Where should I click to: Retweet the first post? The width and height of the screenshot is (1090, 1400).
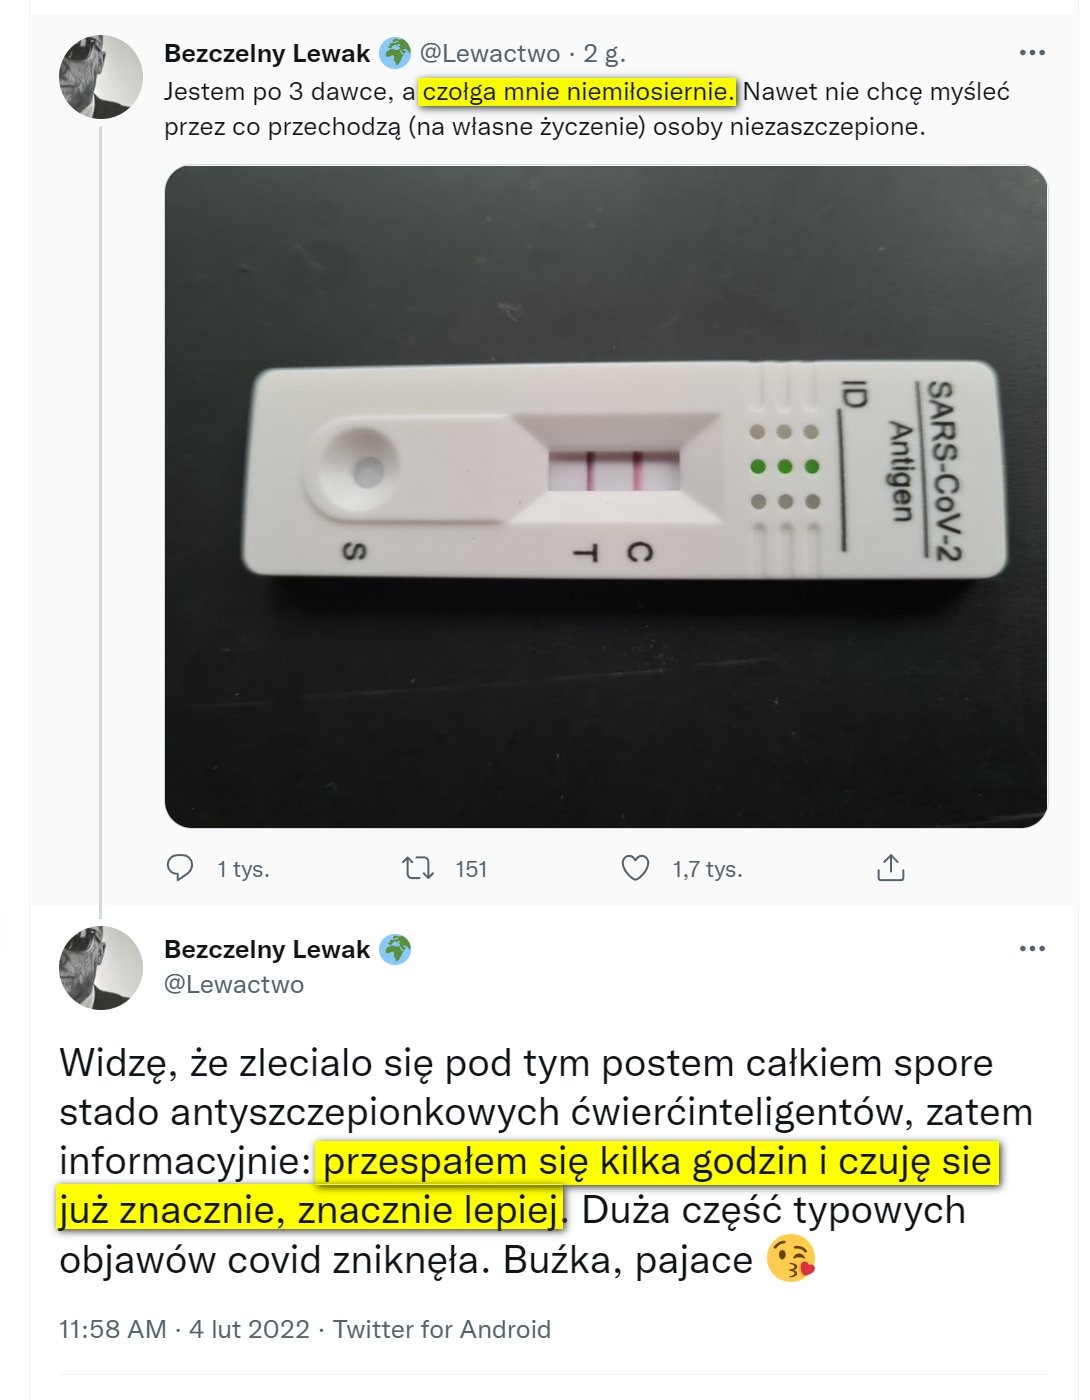click(x=418, y=868)
